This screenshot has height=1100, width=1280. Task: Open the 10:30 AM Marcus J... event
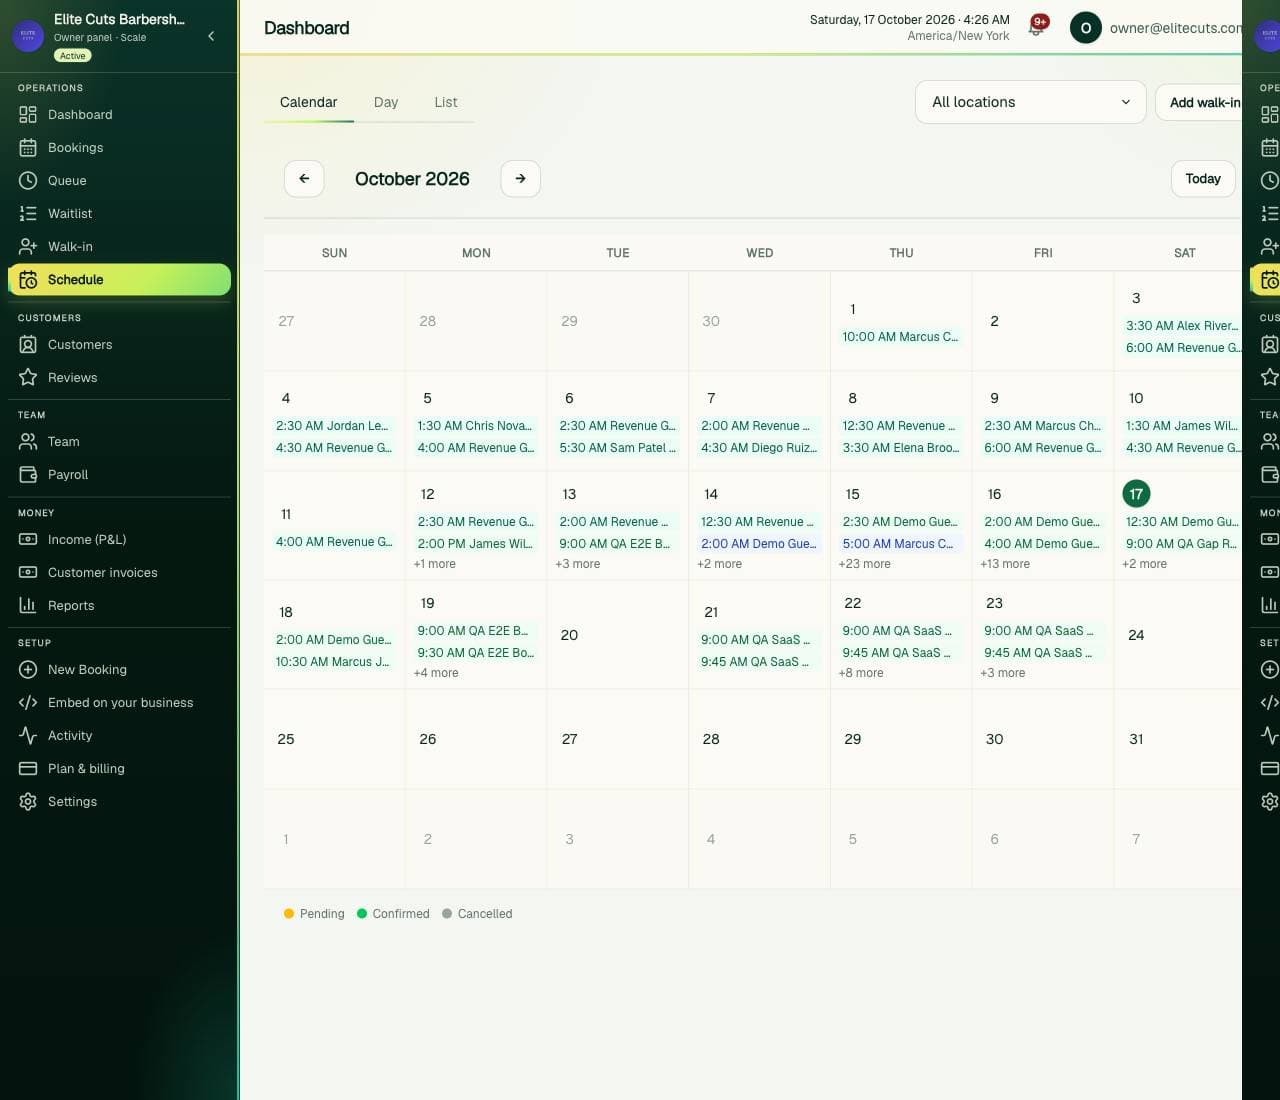333,662
